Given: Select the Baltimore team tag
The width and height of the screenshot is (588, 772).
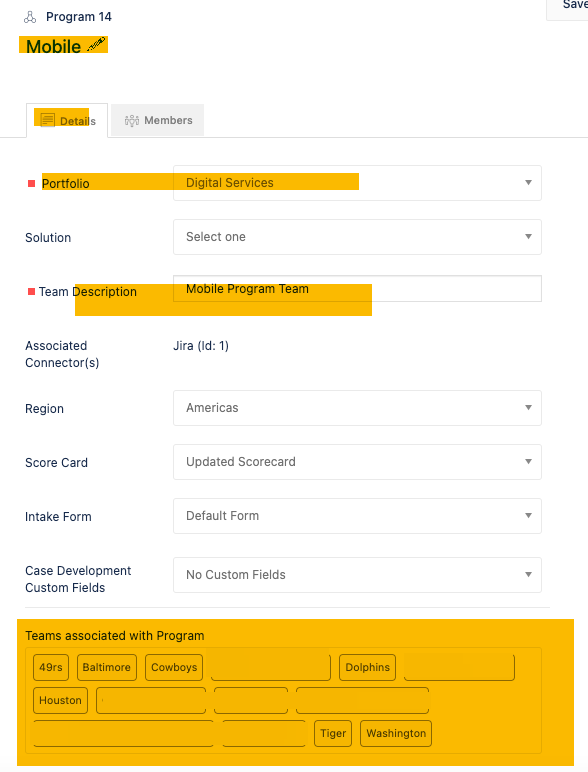Looking at the screenshot, I should pyautogui.click(x=106, y=668).
